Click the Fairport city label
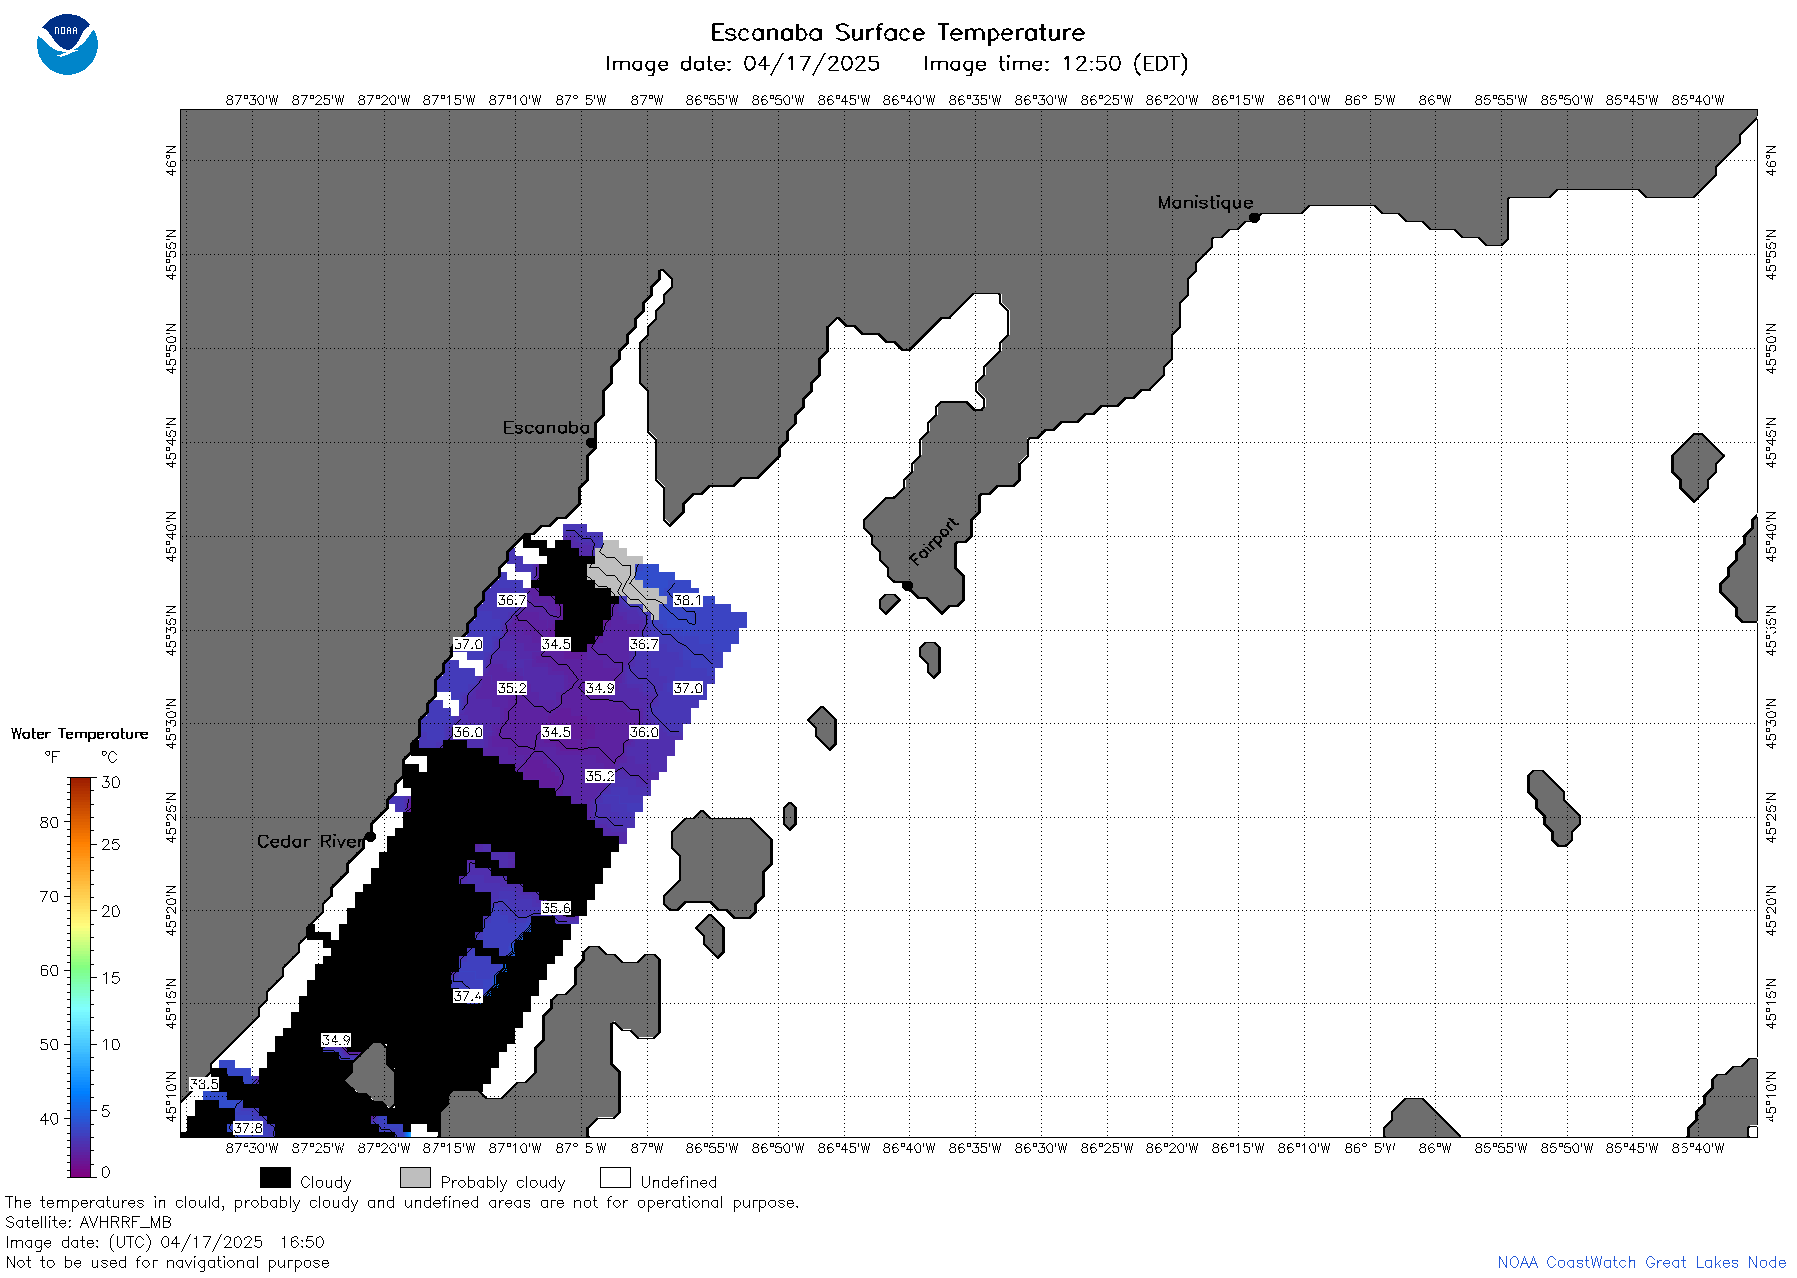This screenshot has height=1278, width=1797. coord(934,542)
